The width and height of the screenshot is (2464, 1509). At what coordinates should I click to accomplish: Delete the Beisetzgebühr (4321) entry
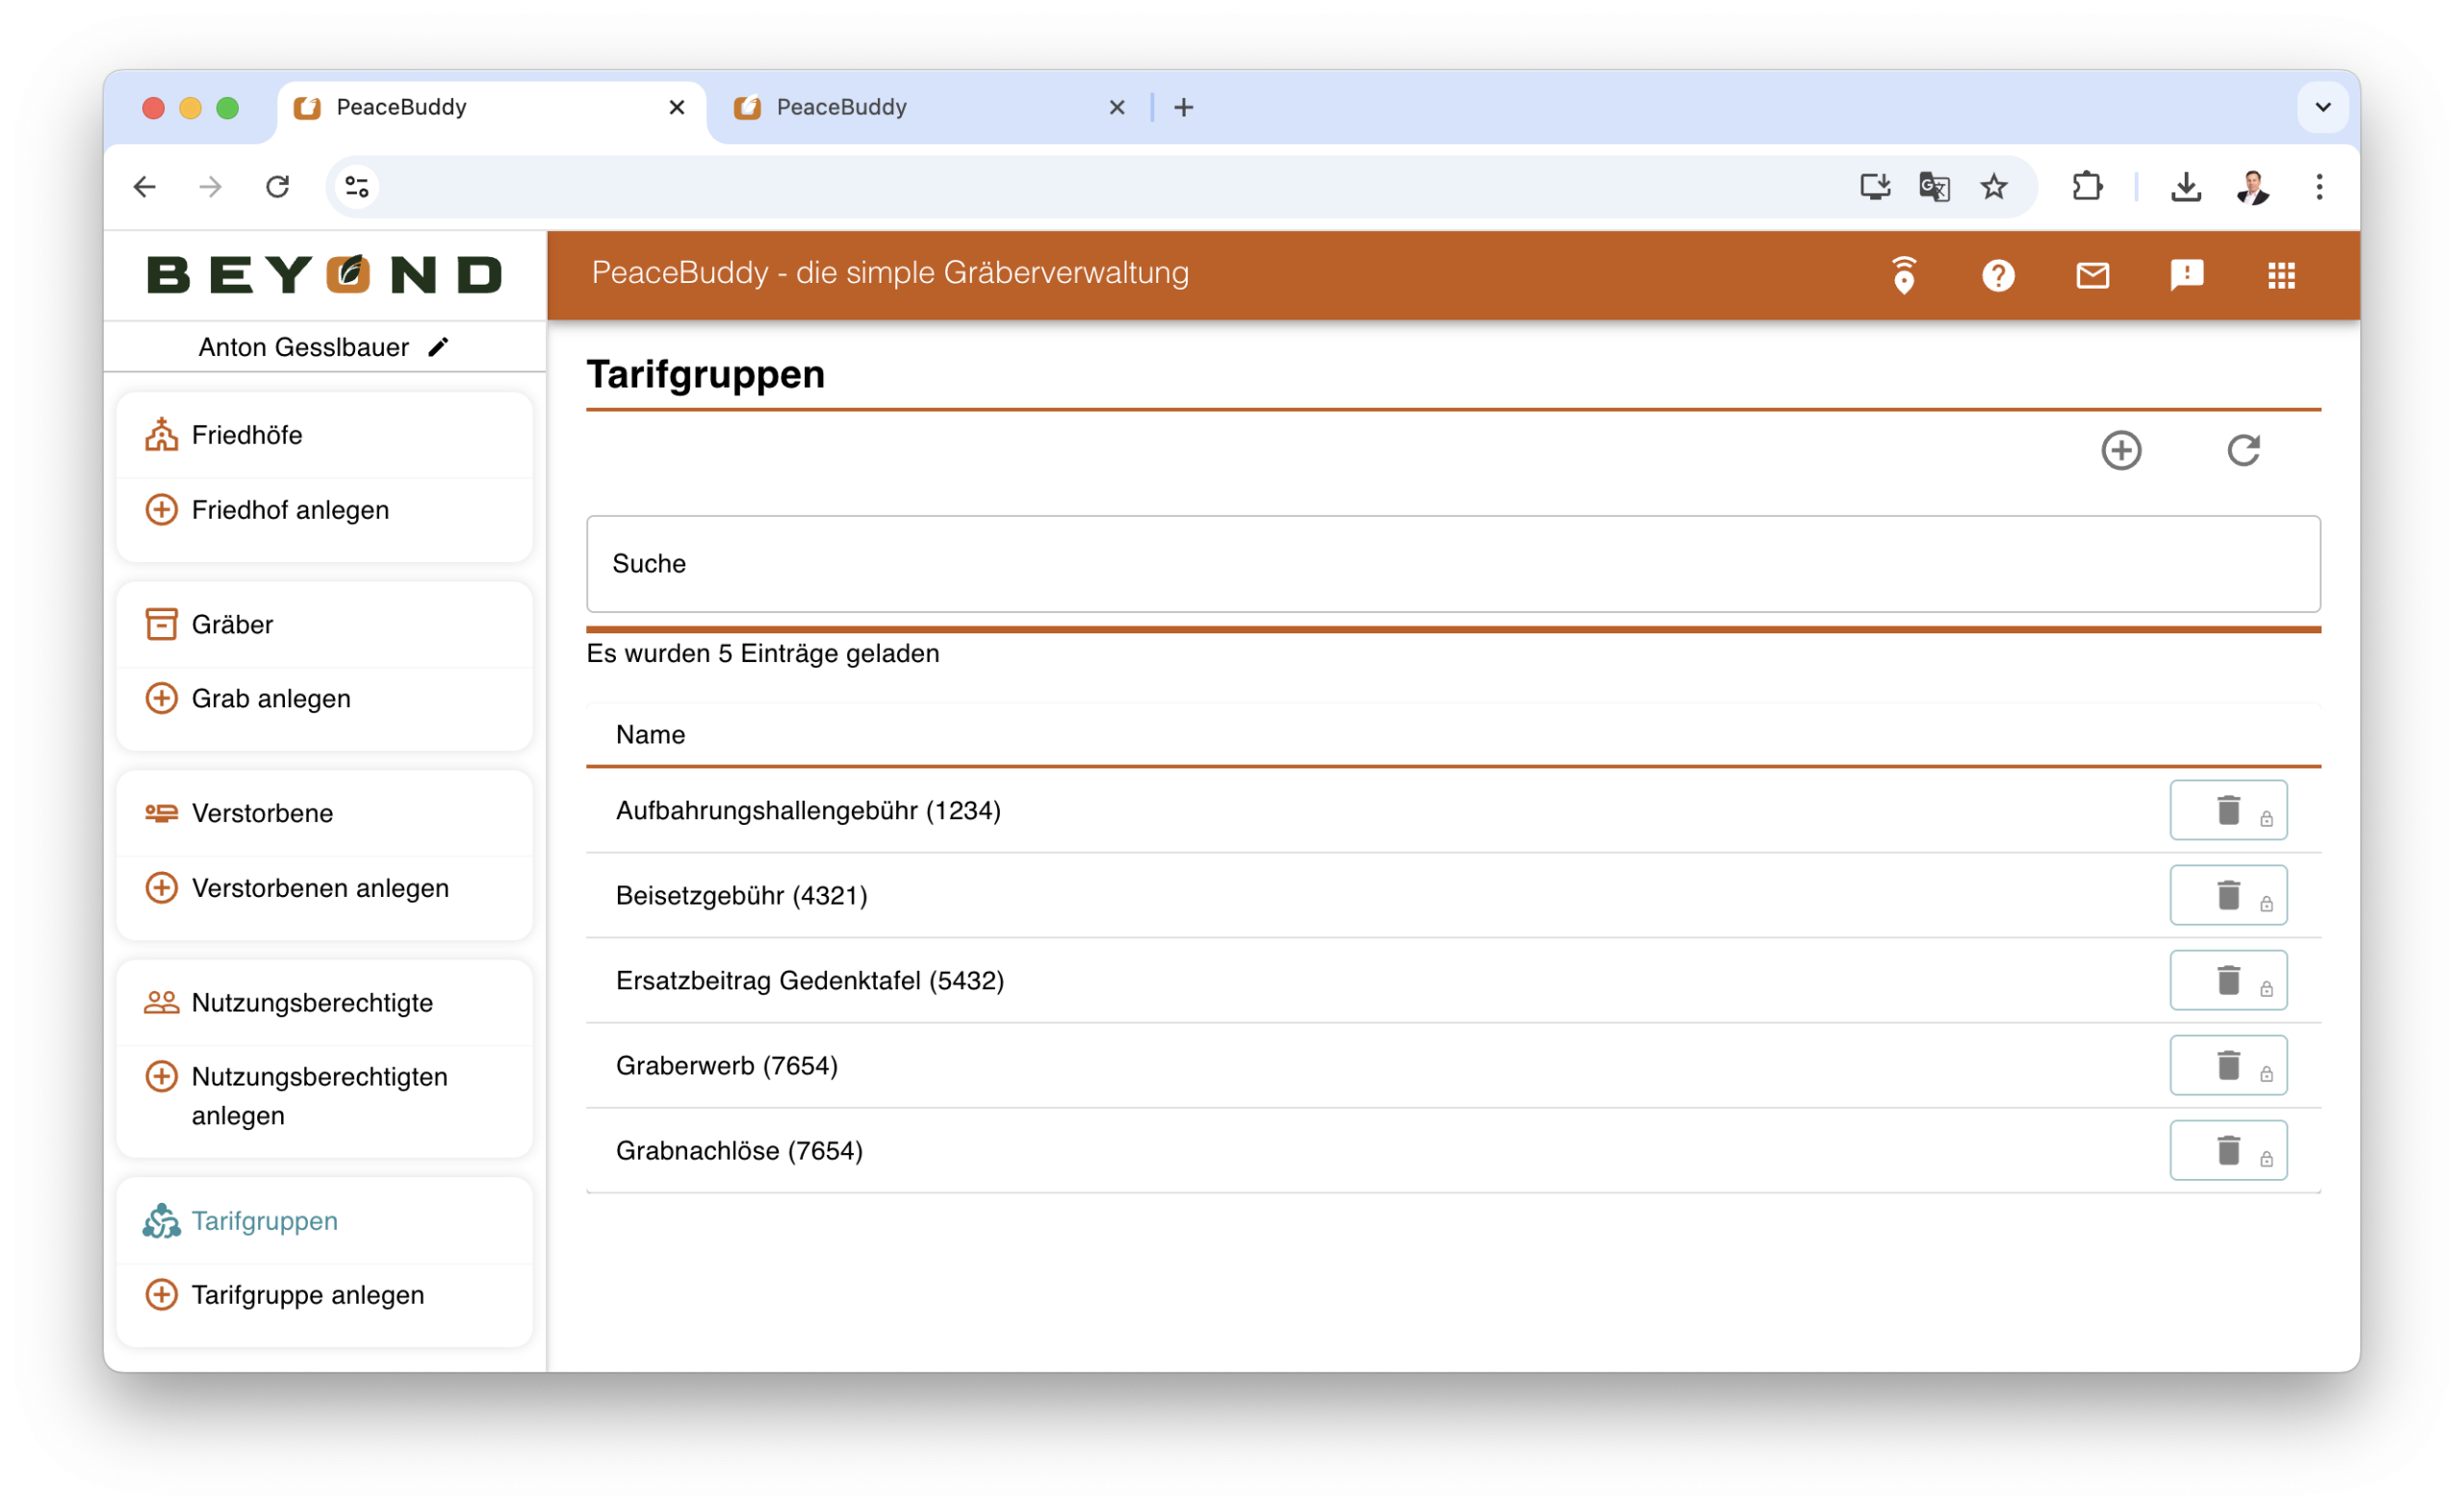click(x=2227, y=895)
